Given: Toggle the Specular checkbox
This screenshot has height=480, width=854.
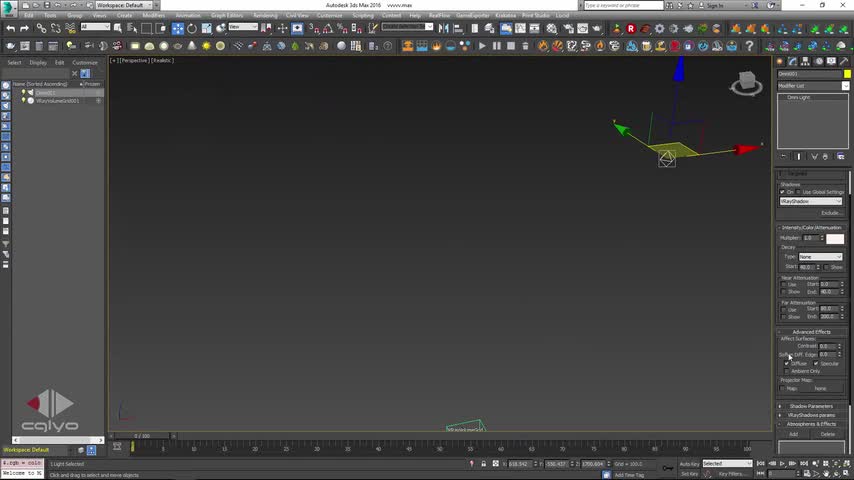Looking at the screenshot, I should [816, 363].
